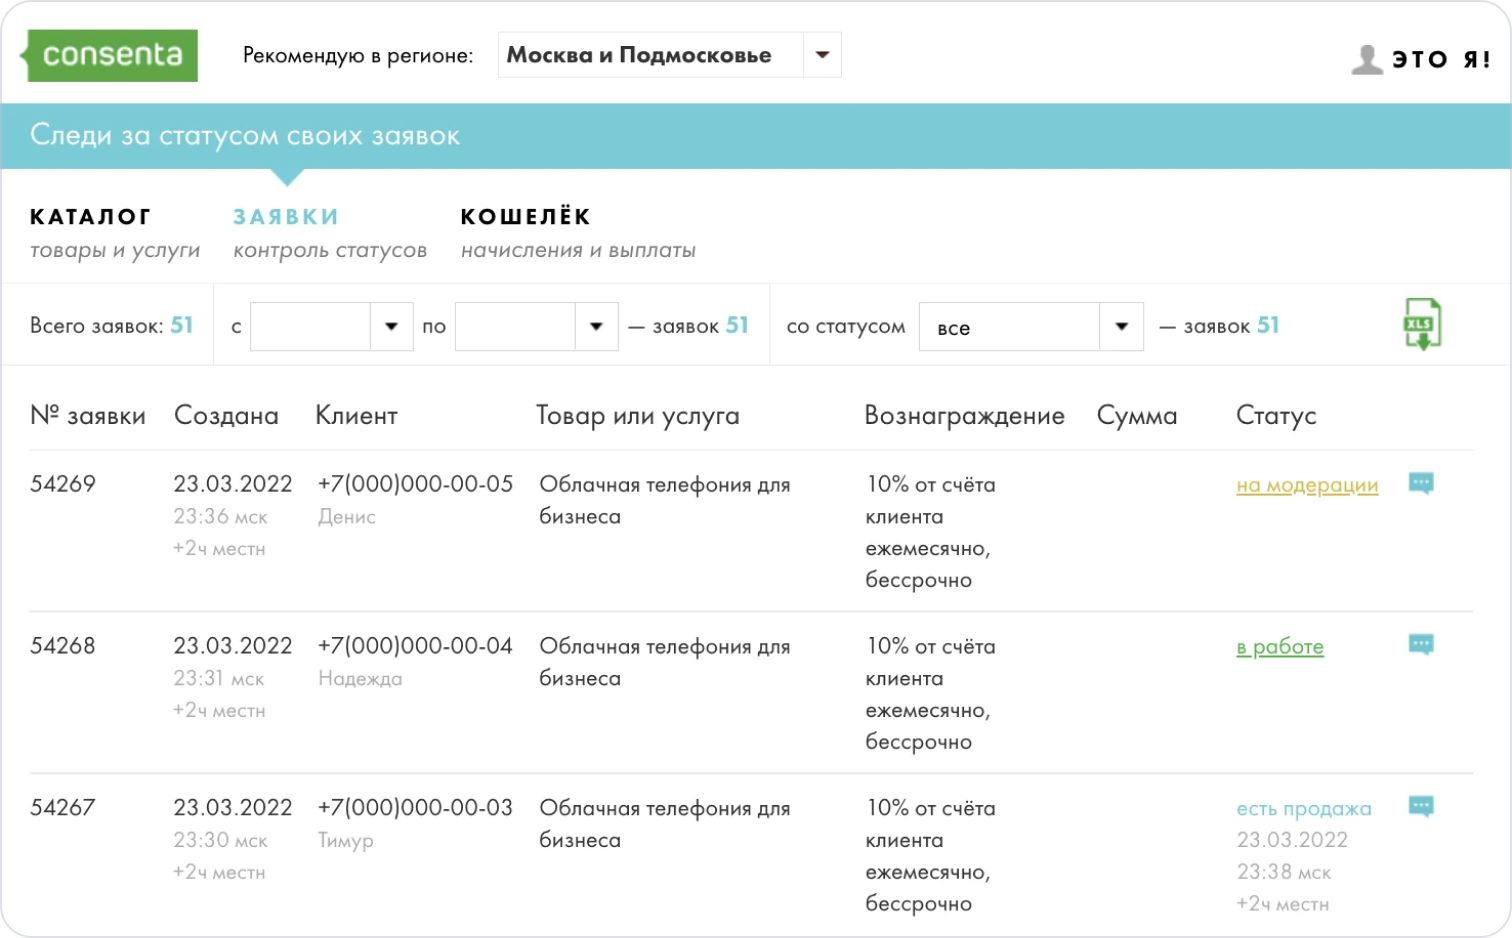
Task: Open the chat icon for application 54268
Action: pos(1421,645)
